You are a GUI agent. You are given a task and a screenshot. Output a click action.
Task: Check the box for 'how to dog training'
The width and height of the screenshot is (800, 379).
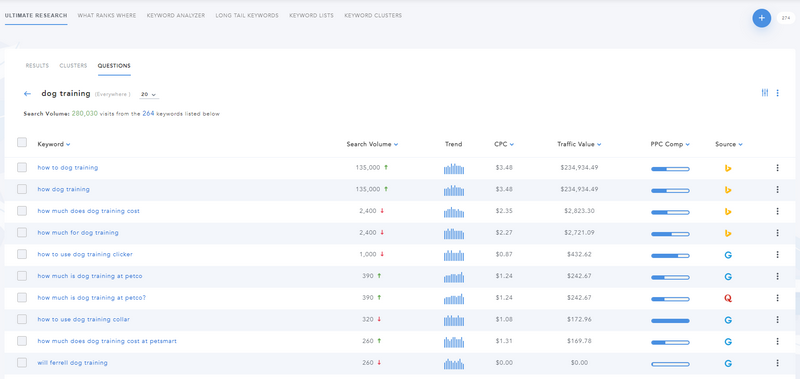pyautogui.click(x=22, y=167)
